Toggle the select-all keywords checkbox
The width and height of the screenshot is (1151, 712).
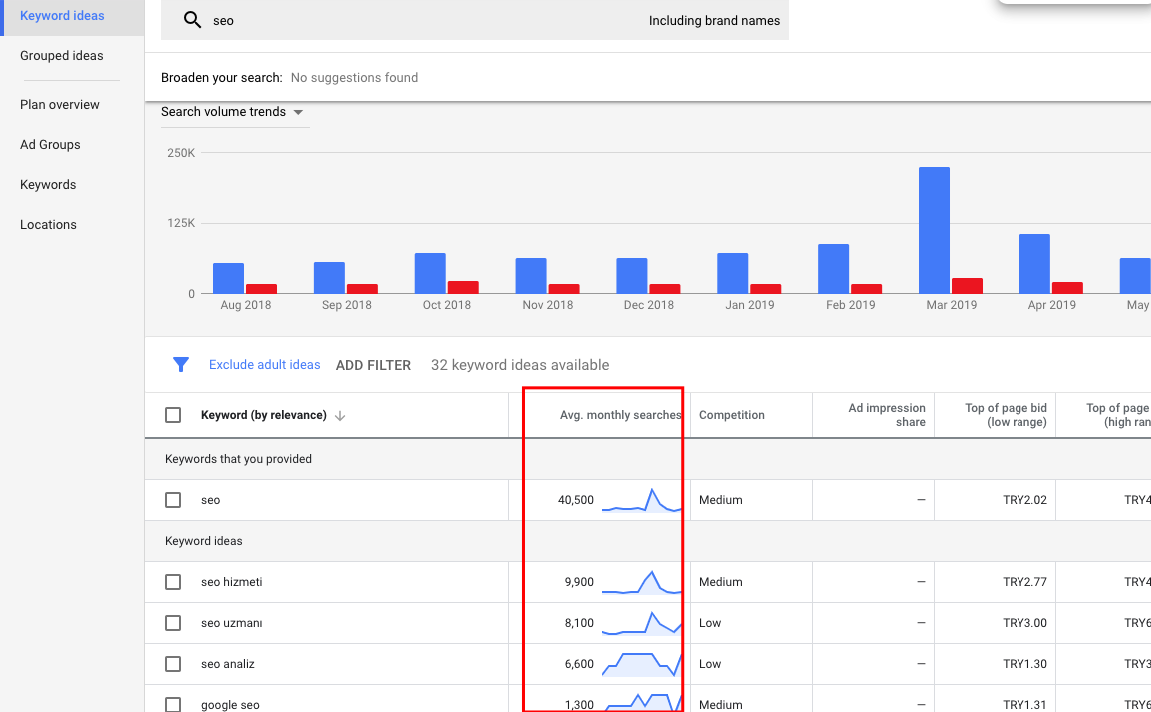point(173,415)
